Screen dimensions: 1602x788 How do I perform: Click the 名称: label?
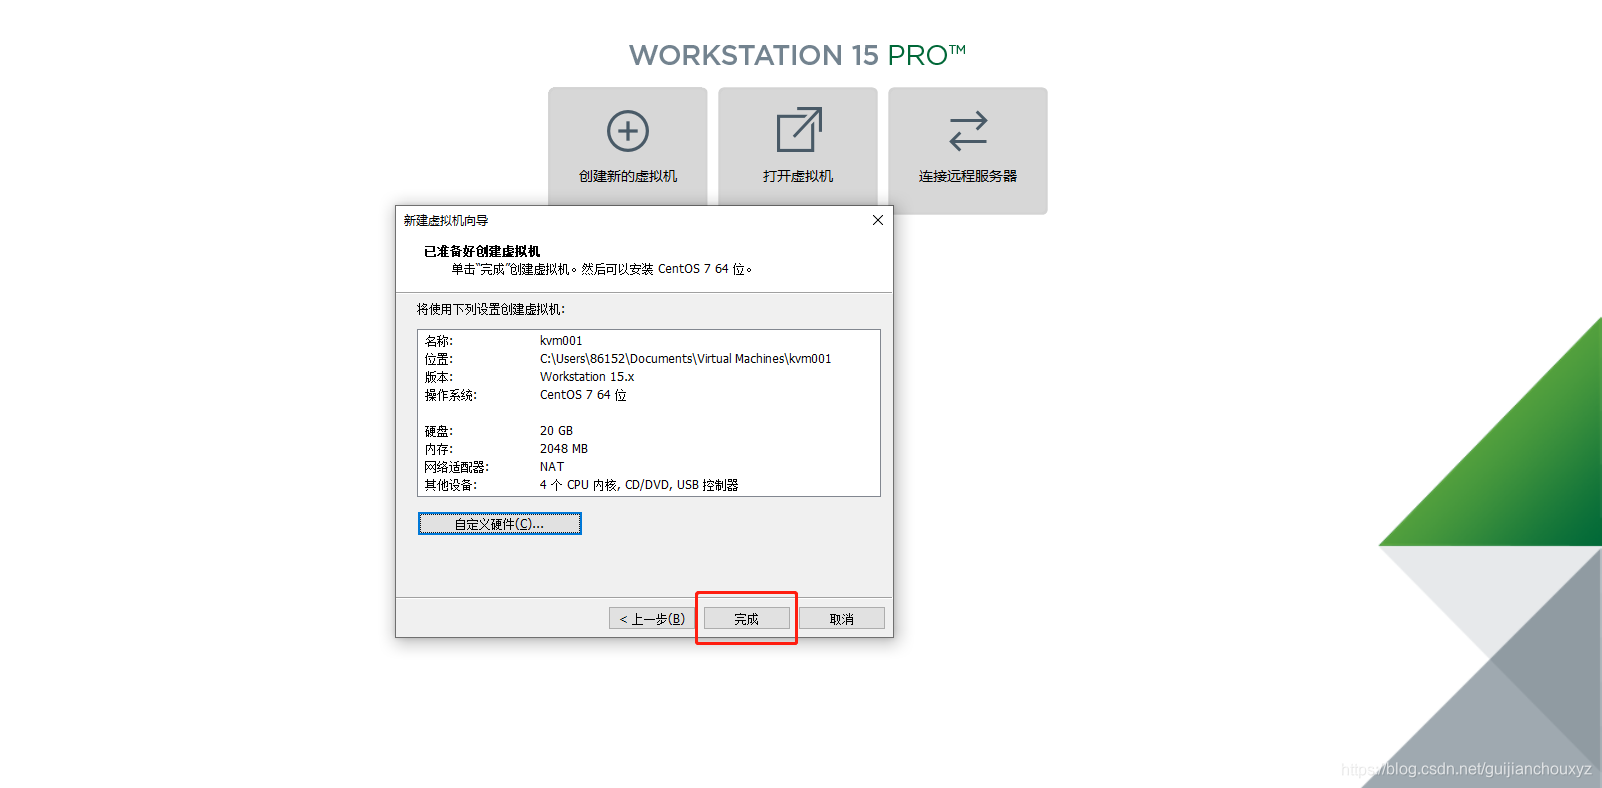(x=439, y=341)
